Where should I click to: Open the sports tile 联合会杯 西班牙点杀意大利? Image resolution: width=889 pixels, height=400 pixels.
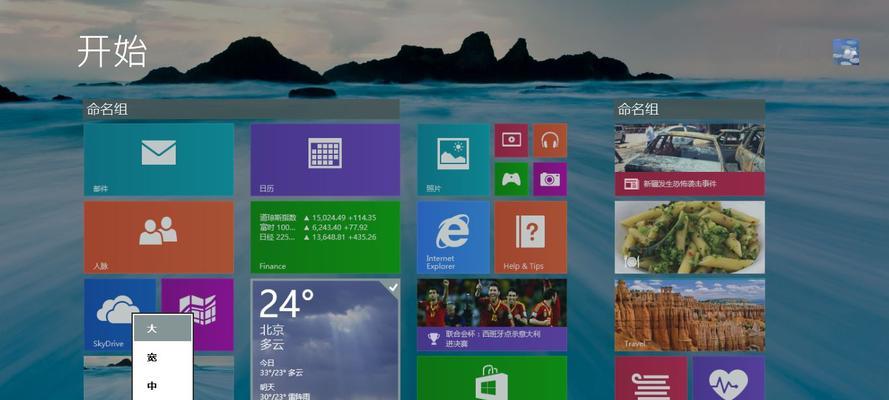[492, 315]
